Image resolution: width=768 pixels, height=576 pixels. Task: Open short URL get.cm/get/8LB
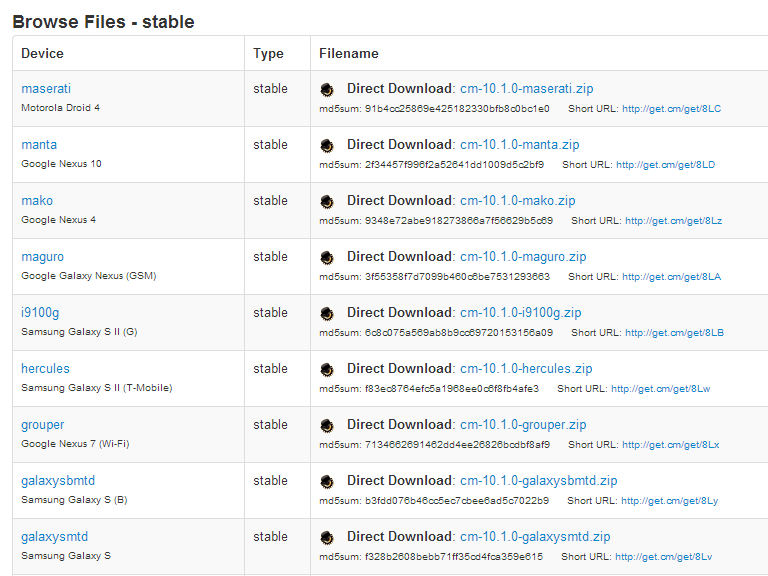(672, 333)
